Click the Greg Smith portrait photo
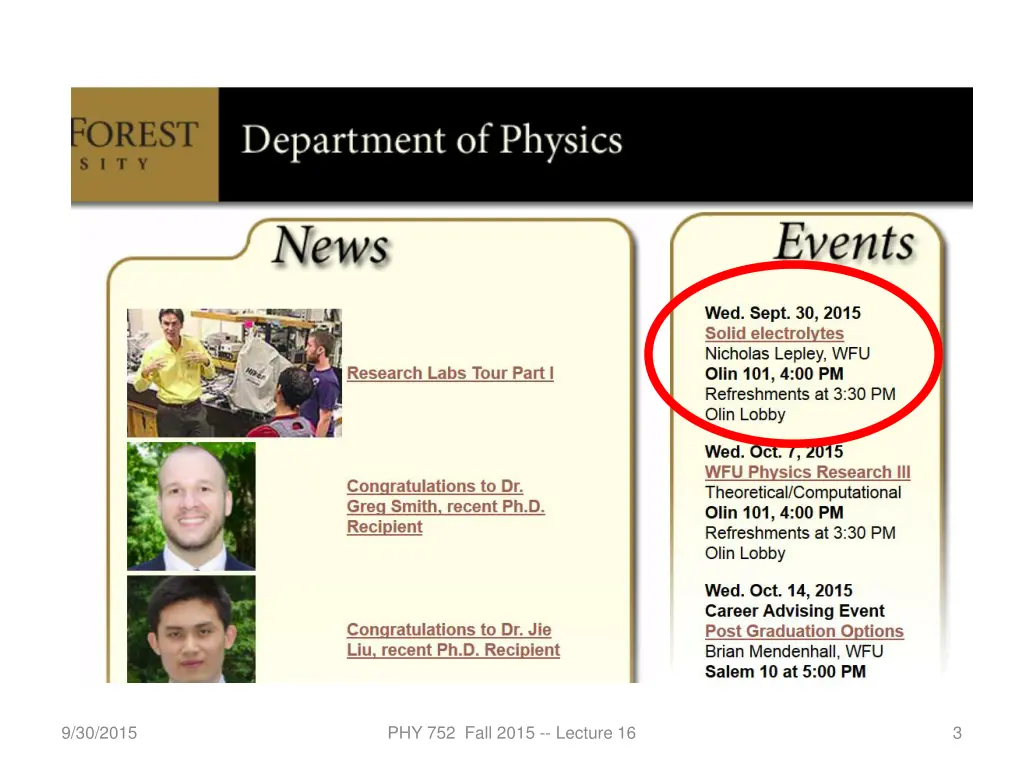Screen dimensions: 1024x768 point(191,506)
